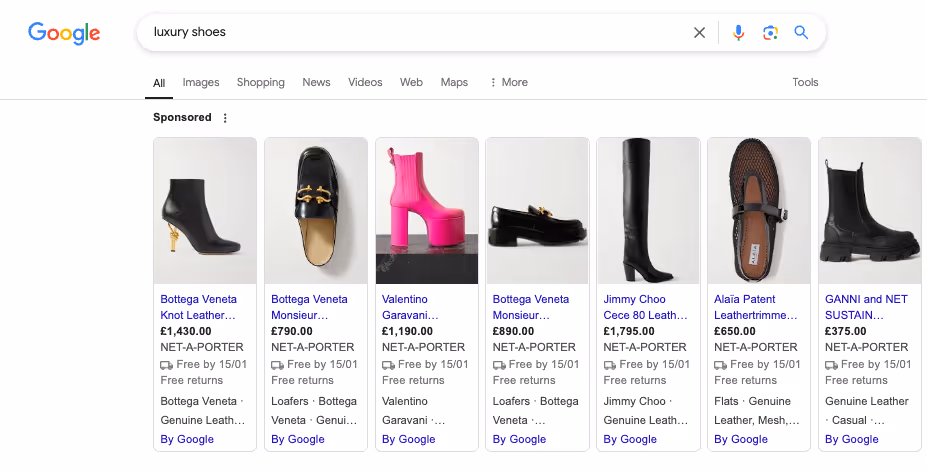The height and width of the screenshot is (471, 927).
Task: Expand the More search categories menu
Action: pyautogui.click(x=508, y=82)
